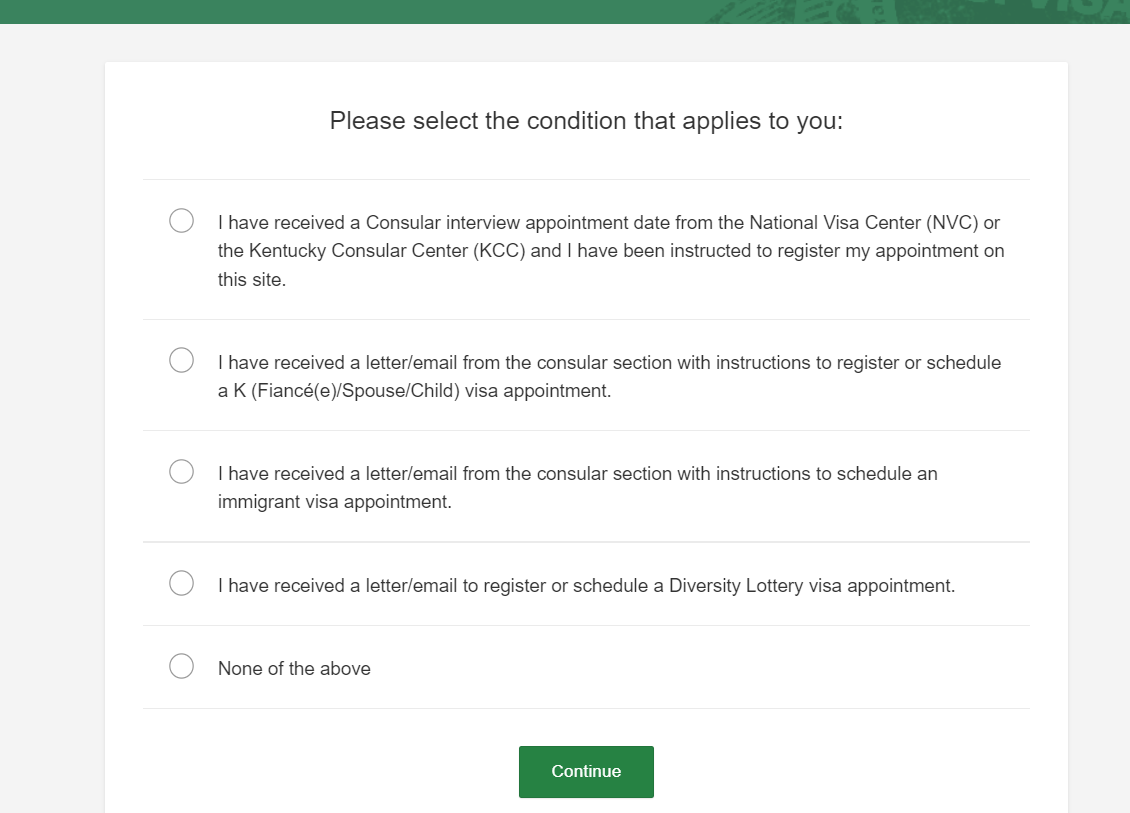Click the 'None of the above' label text

tap(294, 669)
